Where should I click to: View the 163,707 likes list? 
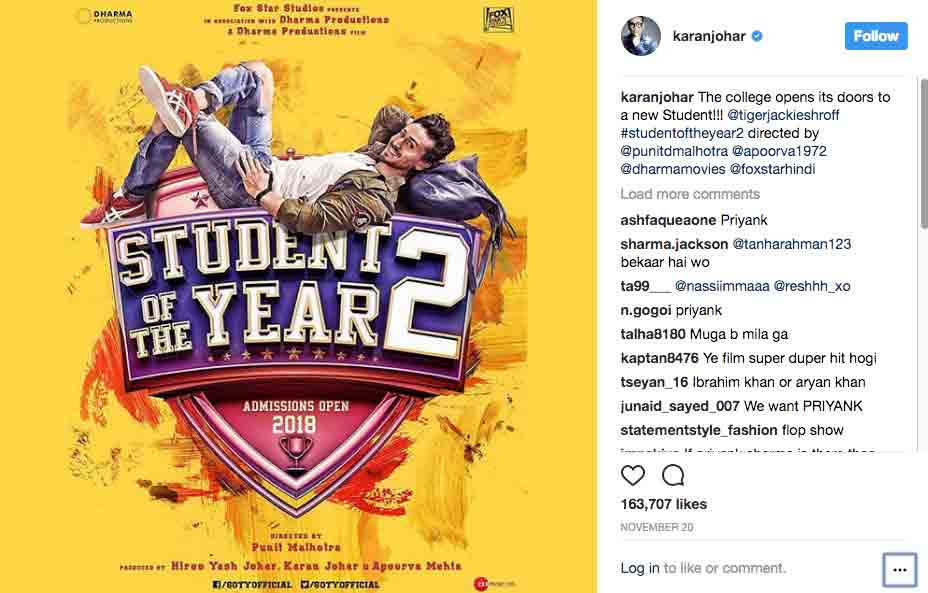pyautogui.click(x=663, y=504)
